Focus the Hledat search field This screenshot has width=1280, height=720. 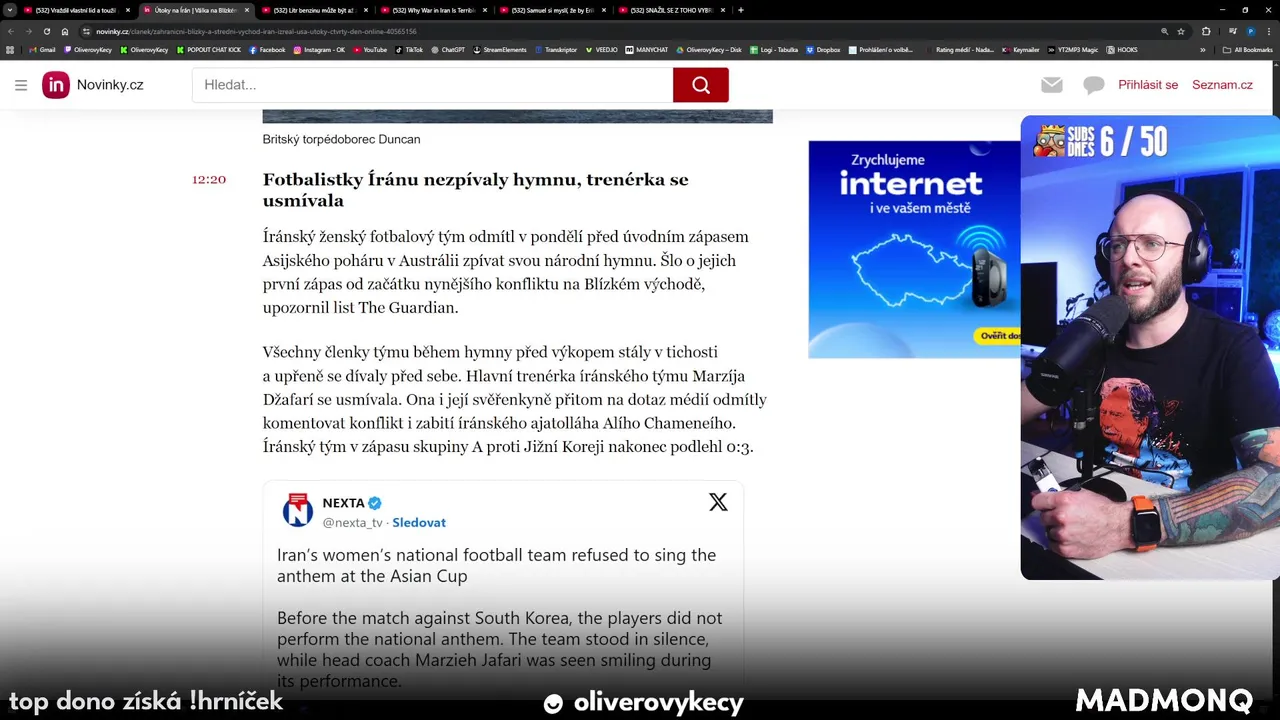tap(432, 85)
